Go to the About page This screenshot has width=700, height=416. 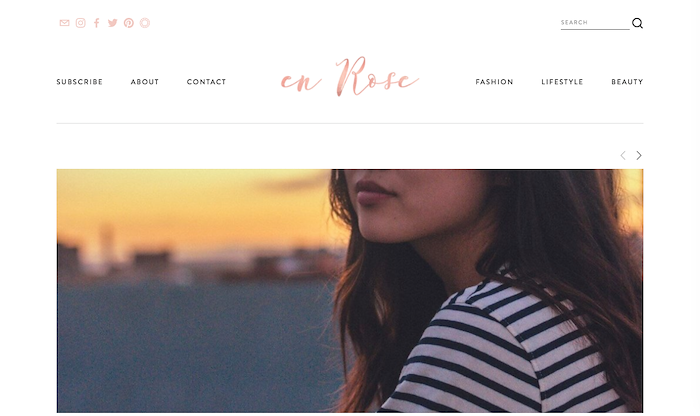point(145,82)
